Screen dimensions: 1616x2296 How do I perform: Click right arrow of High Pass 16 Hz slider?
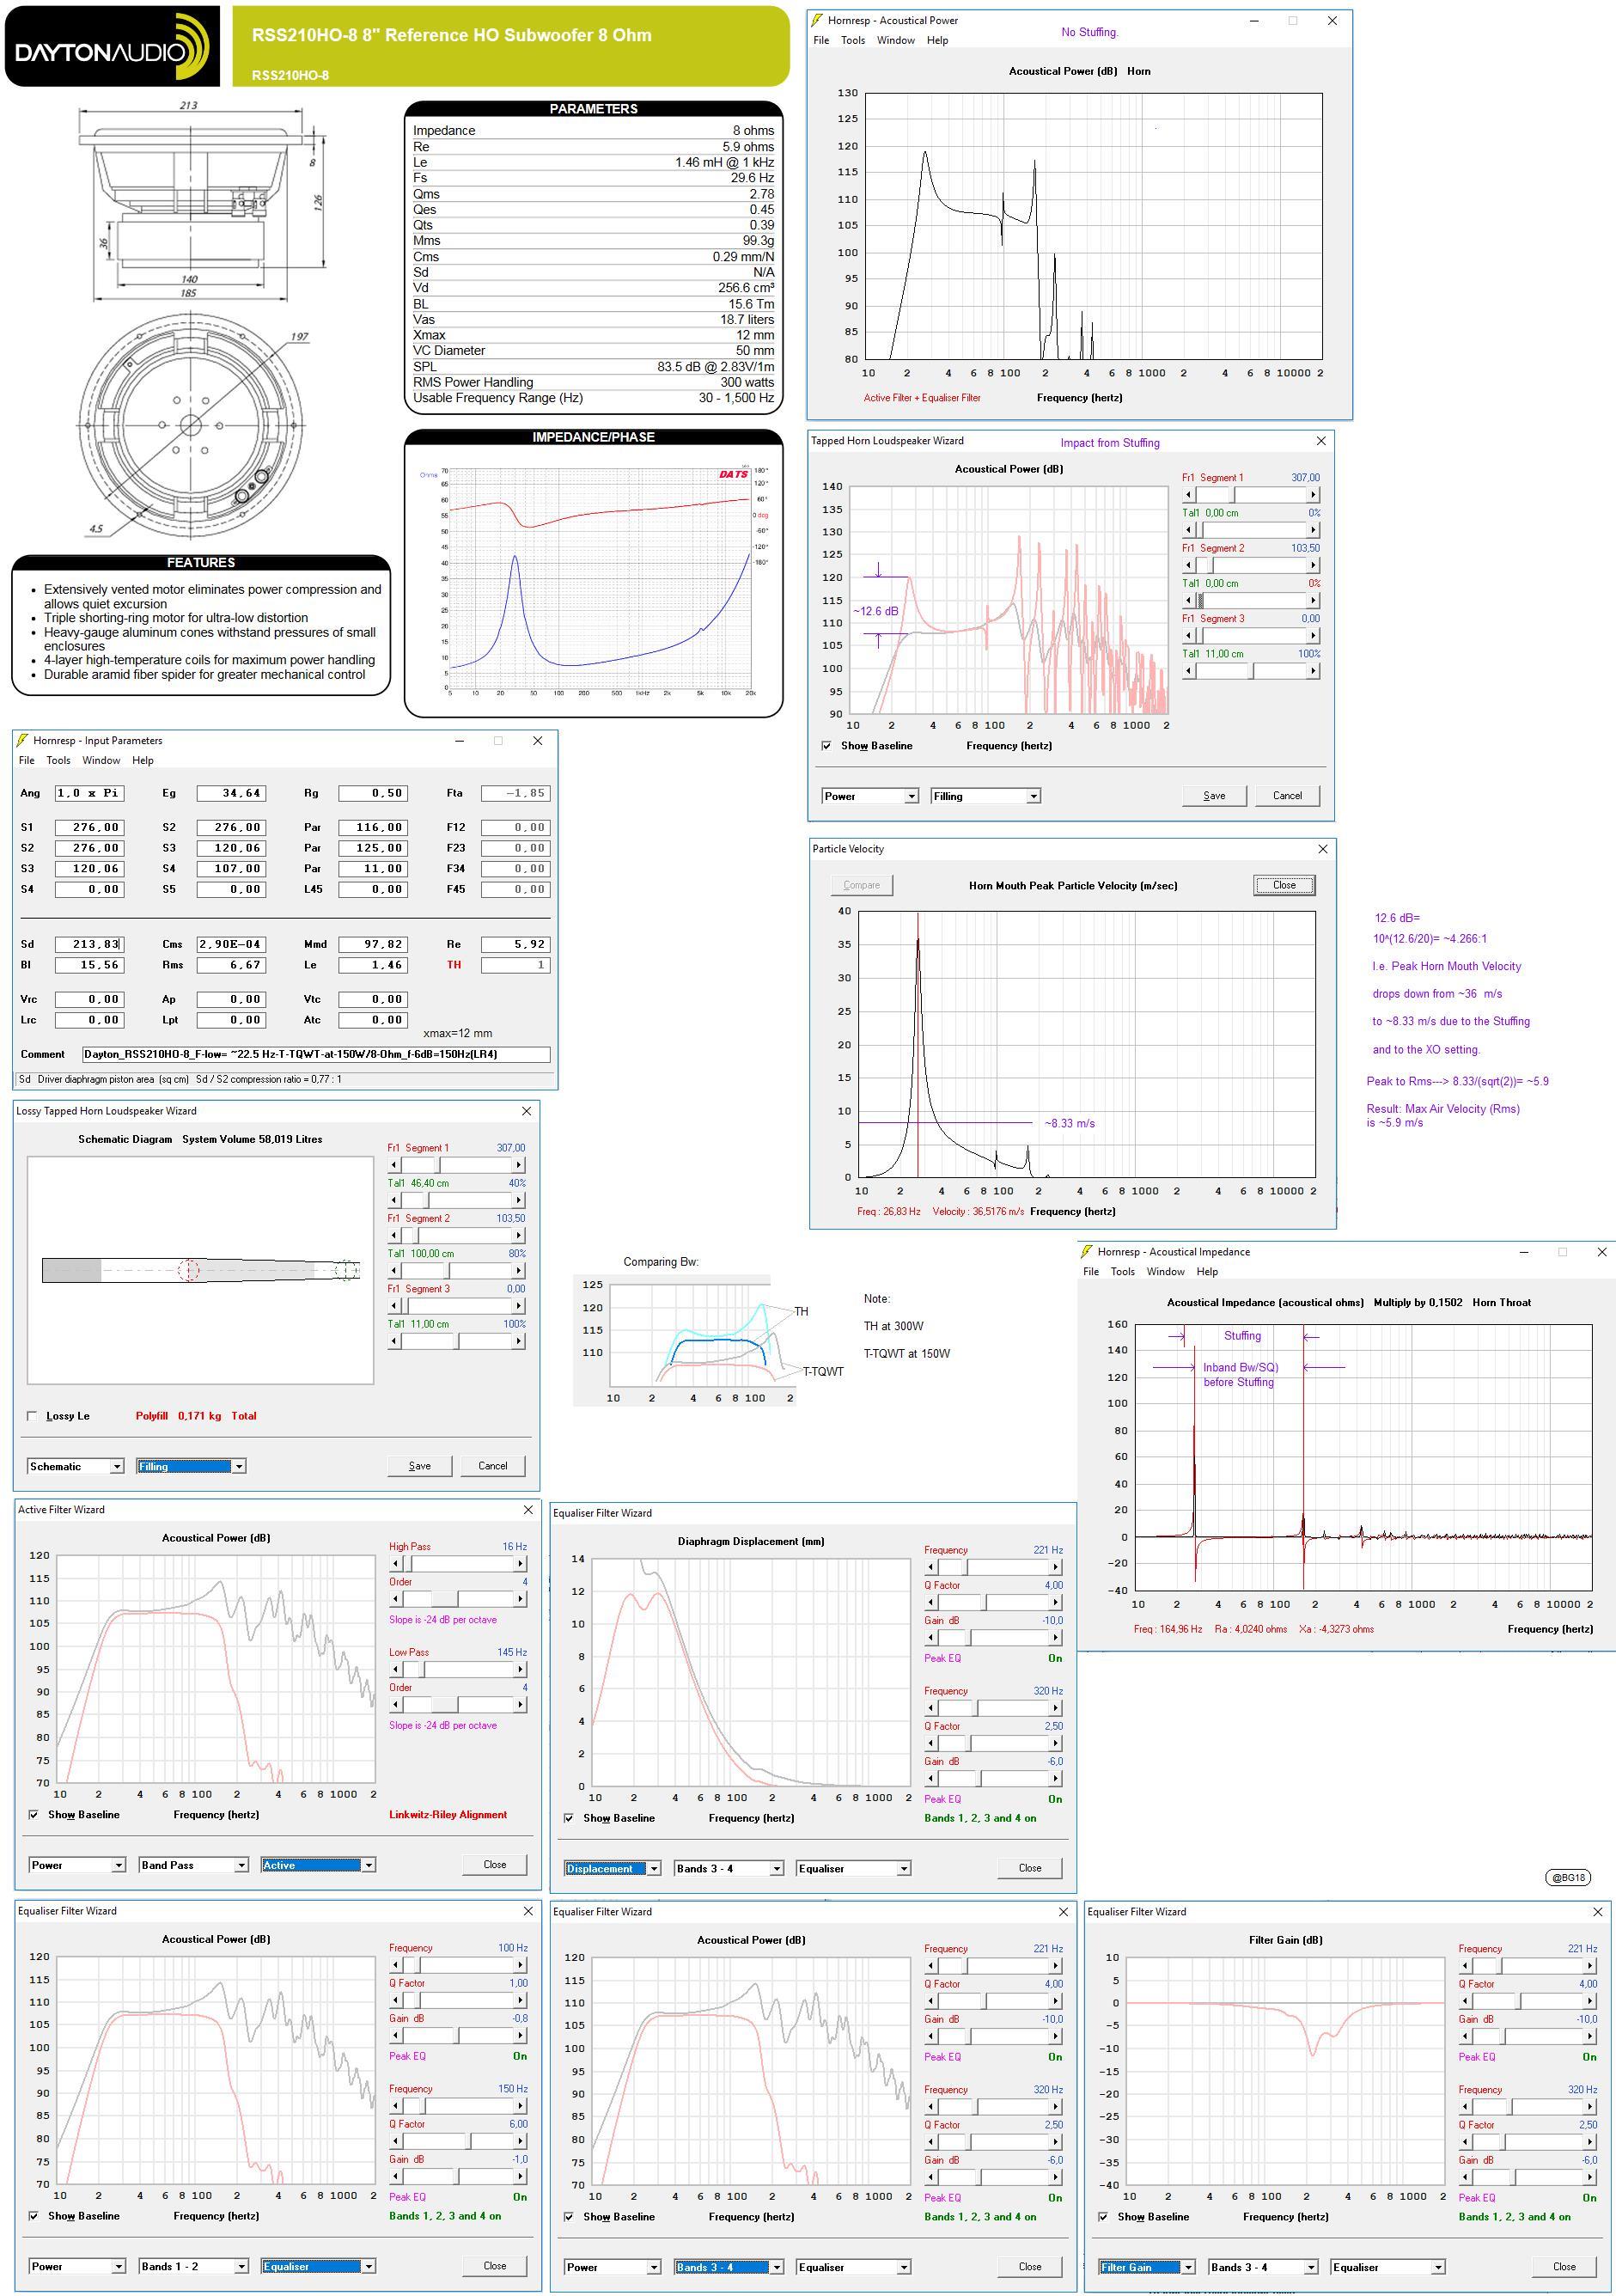pyautogui.click(x=520, y=1563)
